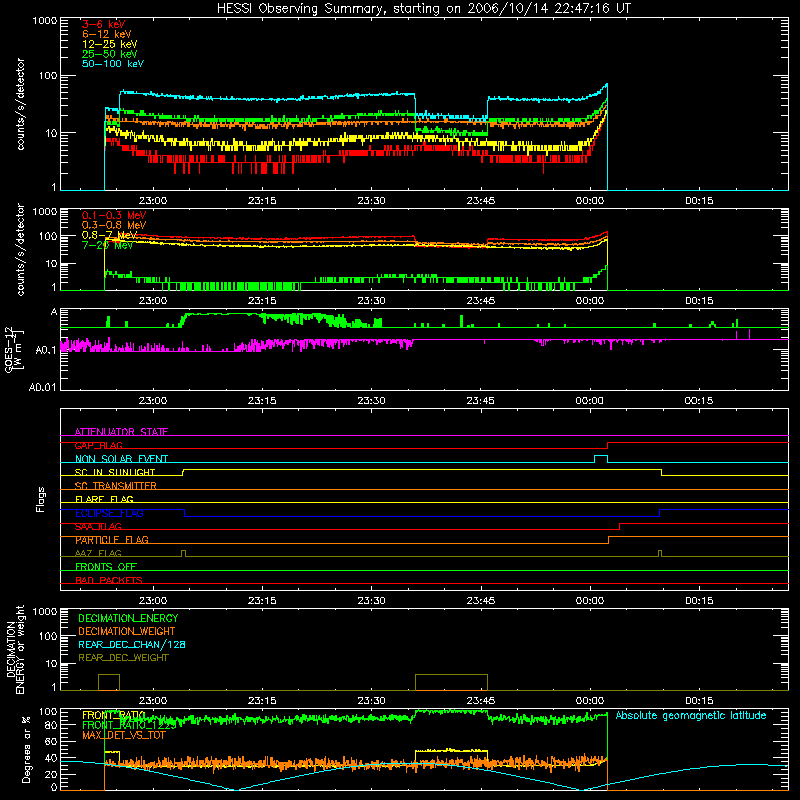Select the DECIMATION_ENERGY legend label
The image size is (800, 800).
pyautogui.click(x=128, y=618)
